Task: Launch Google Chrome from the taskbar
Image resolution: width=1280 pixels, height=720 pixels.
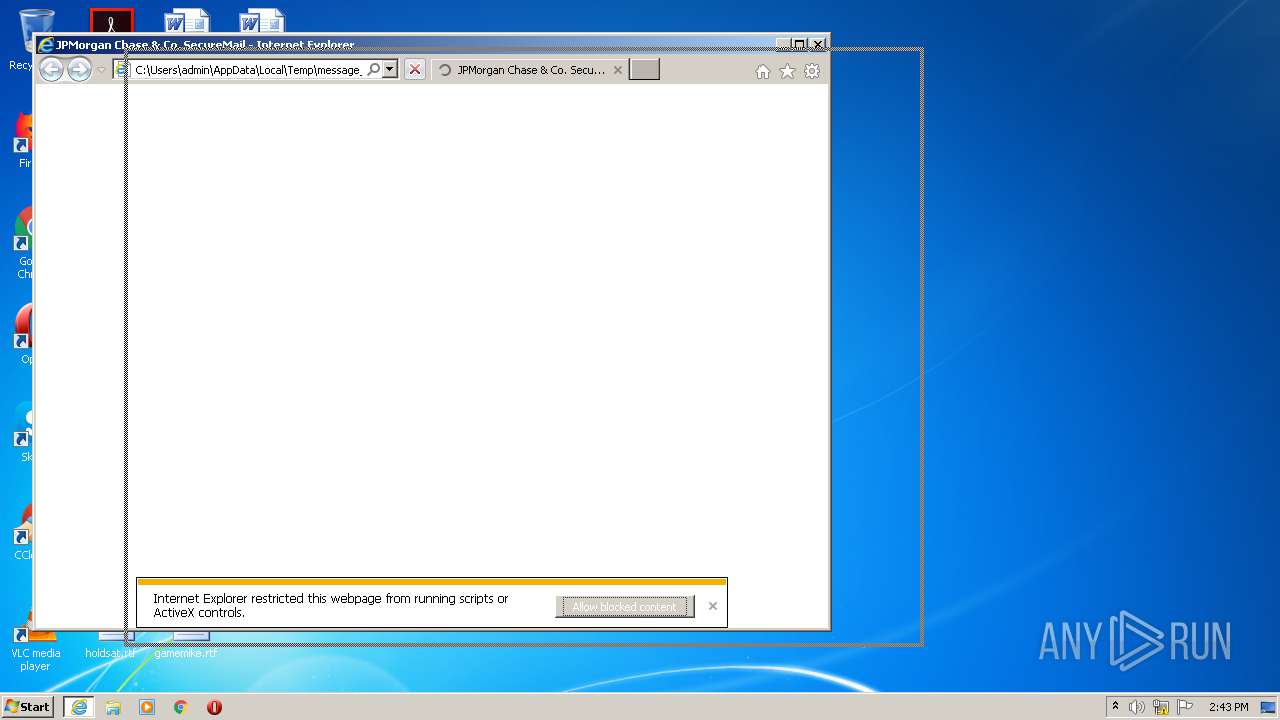Action: pyautogui.click(x=180, y=707)
